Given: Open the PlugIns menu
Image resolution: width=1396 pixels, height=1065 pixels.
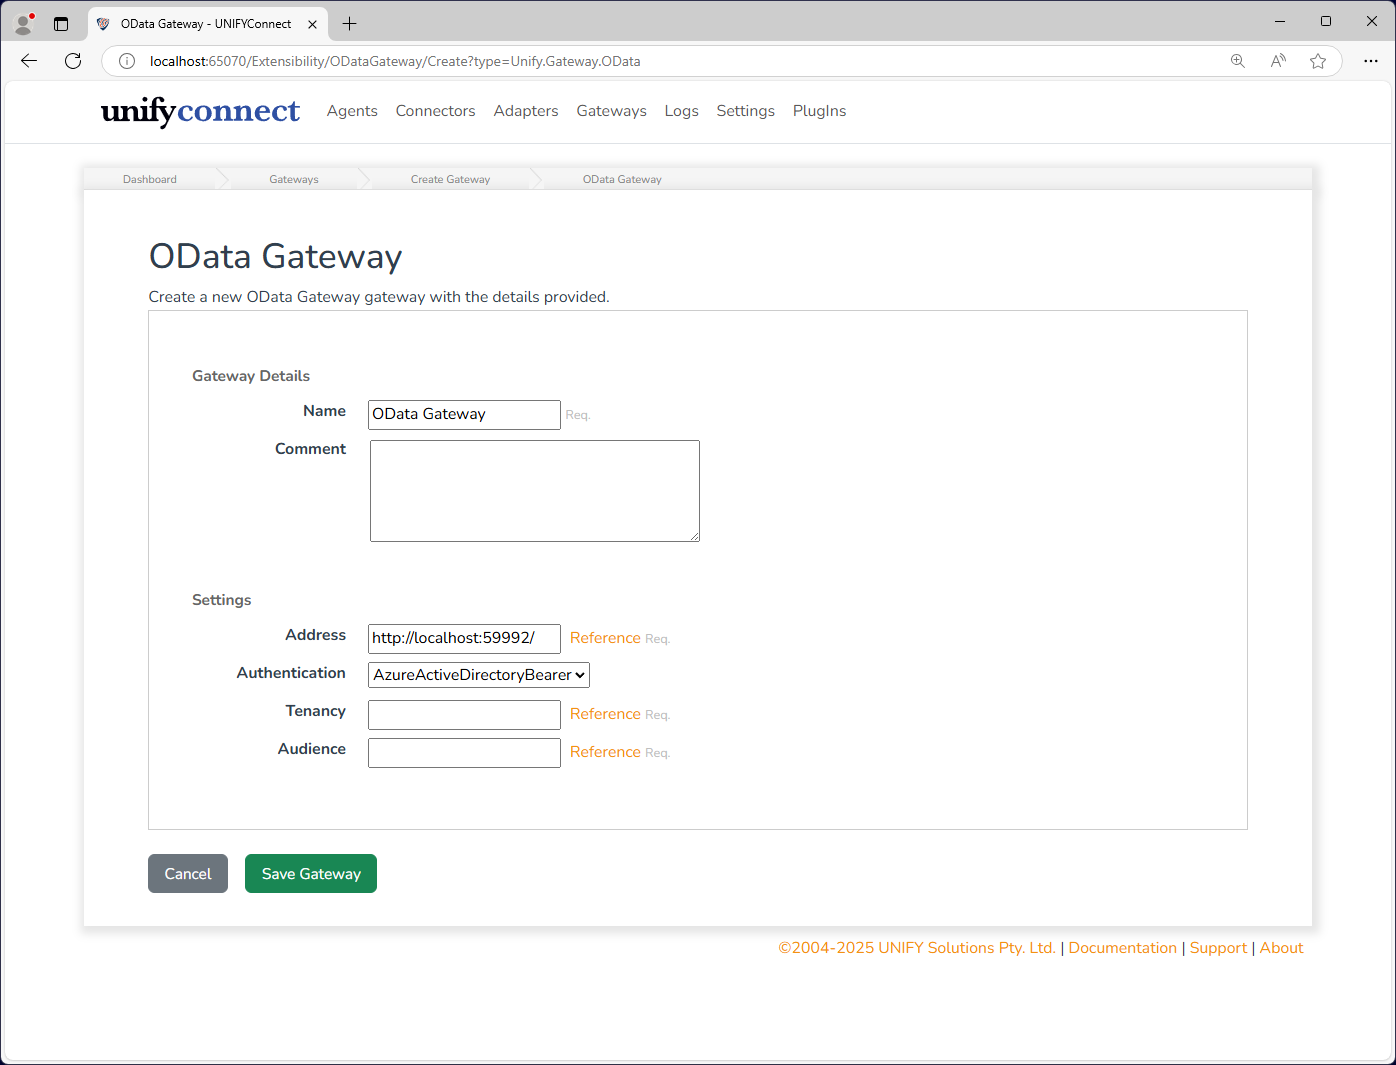Looking at the screenshot, I should [x=819, y=111].
